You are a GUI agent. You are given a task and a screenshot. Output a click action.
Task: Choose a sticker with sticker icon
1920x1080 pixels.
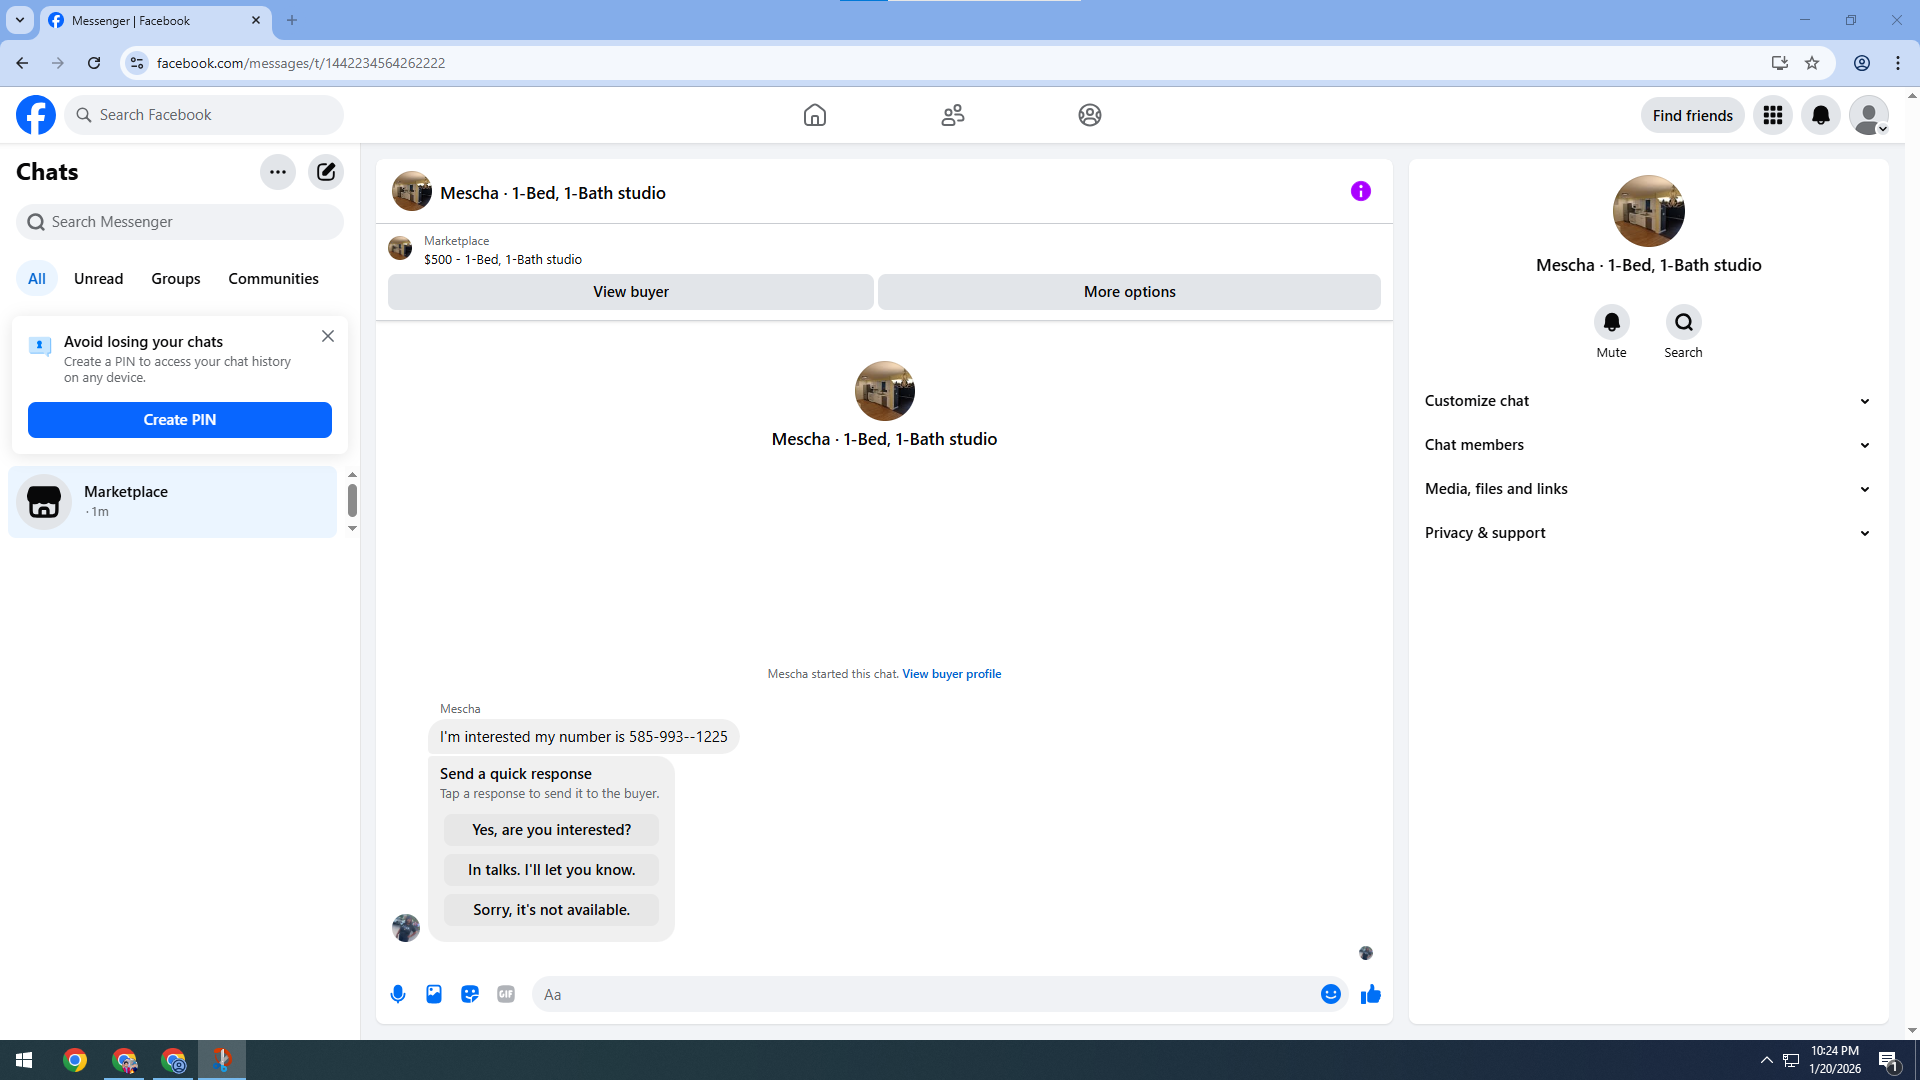470,994
